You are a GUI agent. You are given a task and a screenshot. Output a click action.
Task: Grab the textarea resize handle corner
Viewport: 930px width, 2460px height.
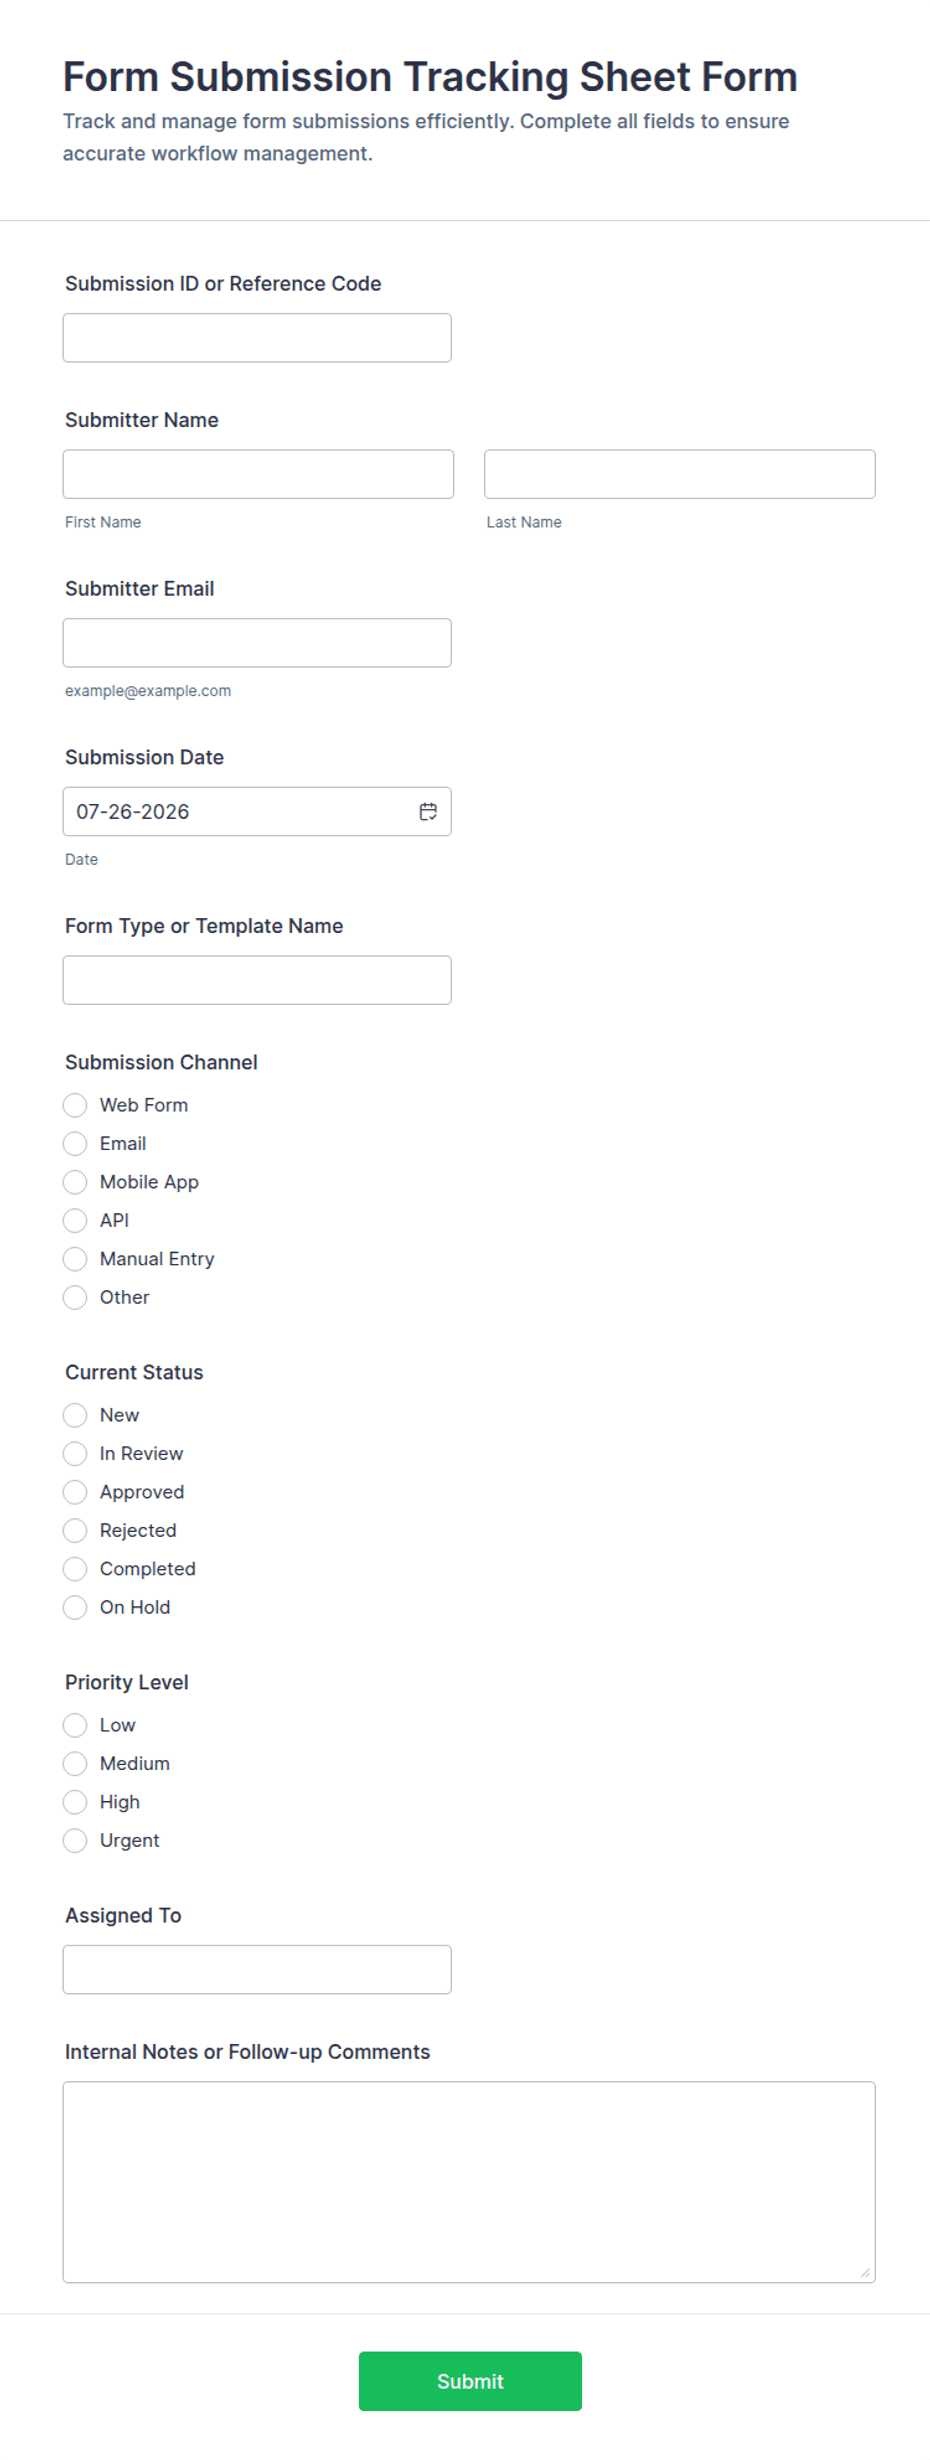865,2272
